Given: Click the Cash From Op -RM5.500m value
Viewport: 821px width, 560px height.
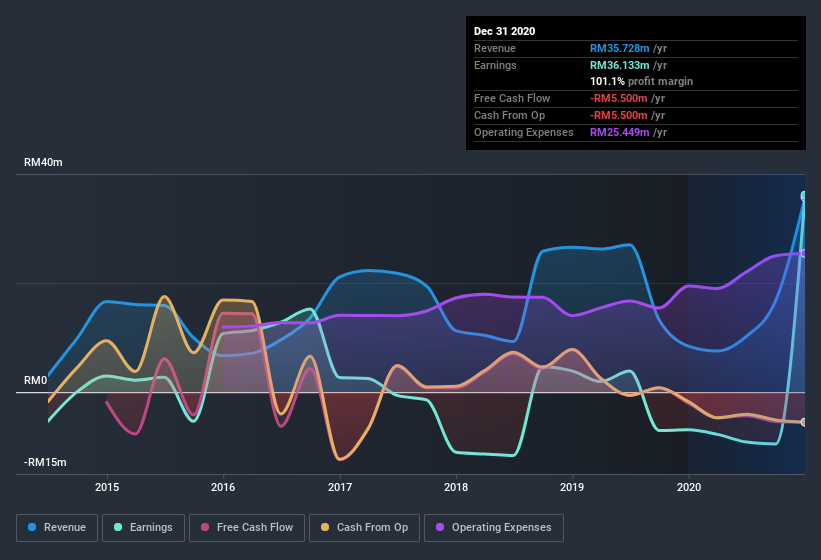Looking at the screenshot, I should coord(619,115).
